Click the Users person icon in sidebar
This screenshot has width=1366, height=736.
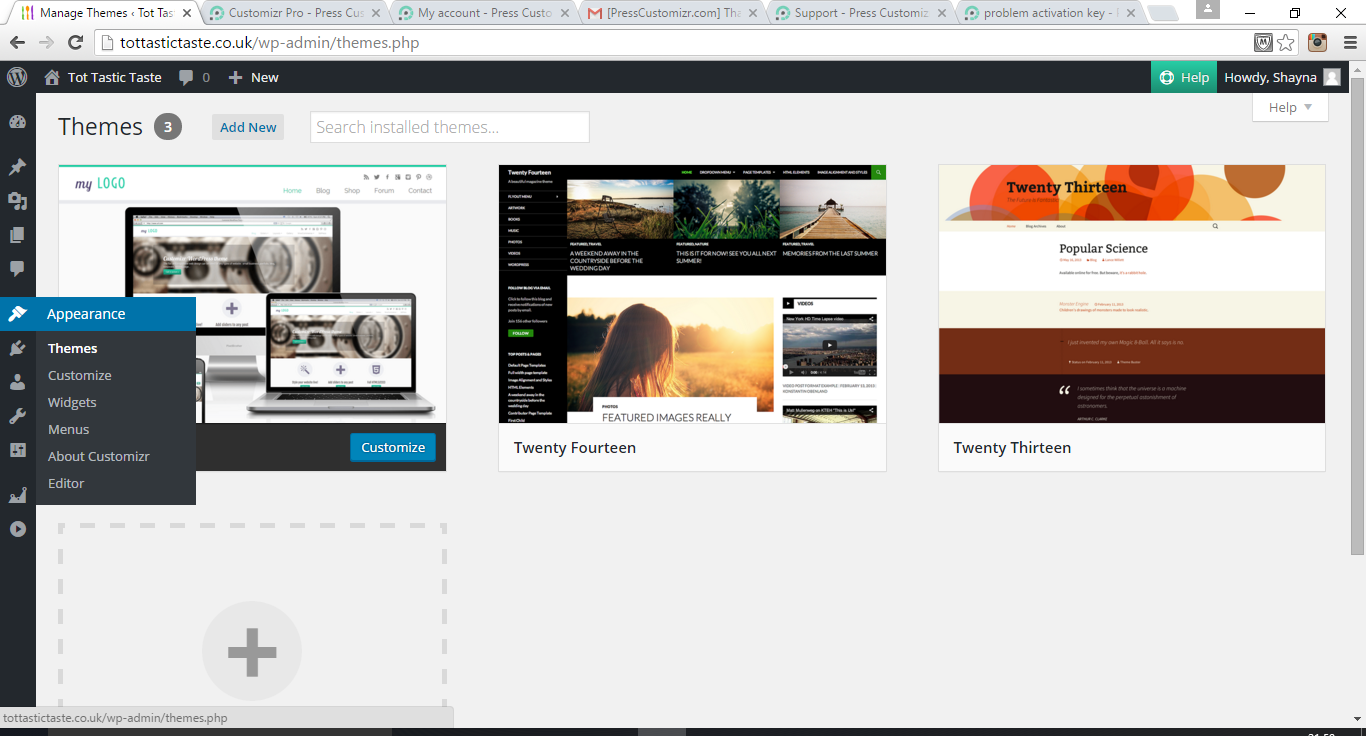17,382
